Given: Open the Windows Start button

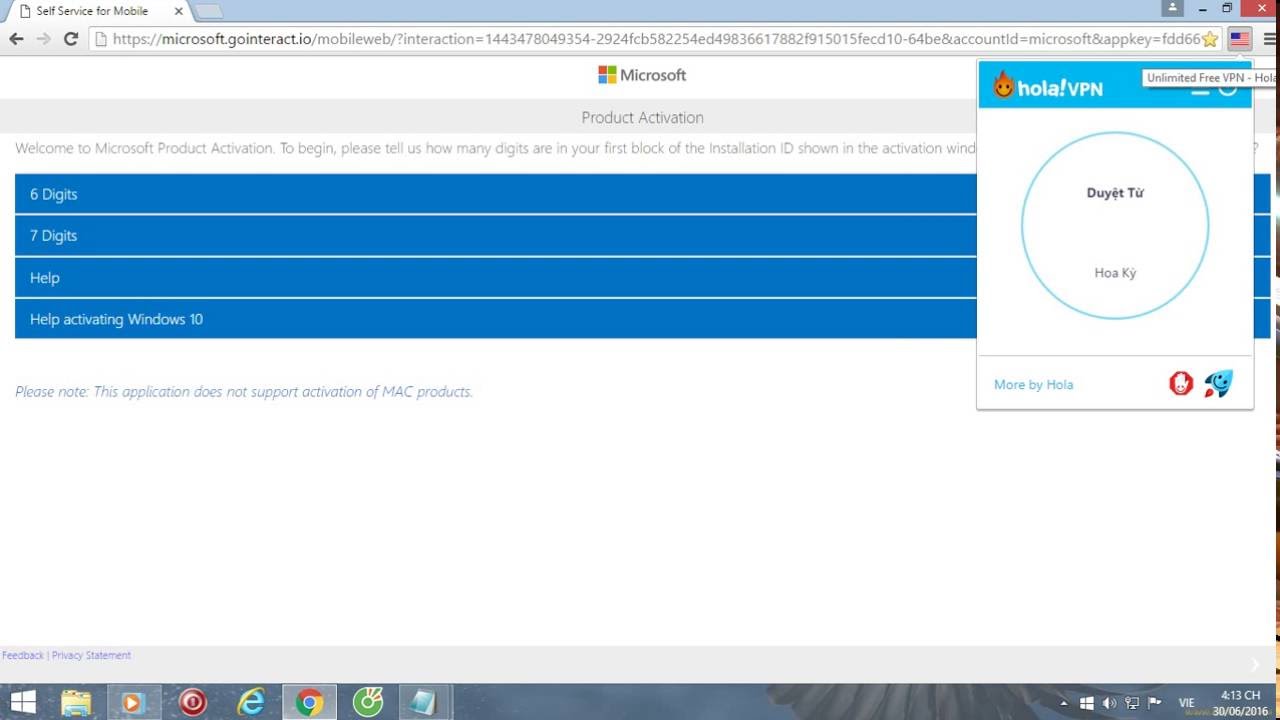Looking at the screenshot, I should coord(23,703).
